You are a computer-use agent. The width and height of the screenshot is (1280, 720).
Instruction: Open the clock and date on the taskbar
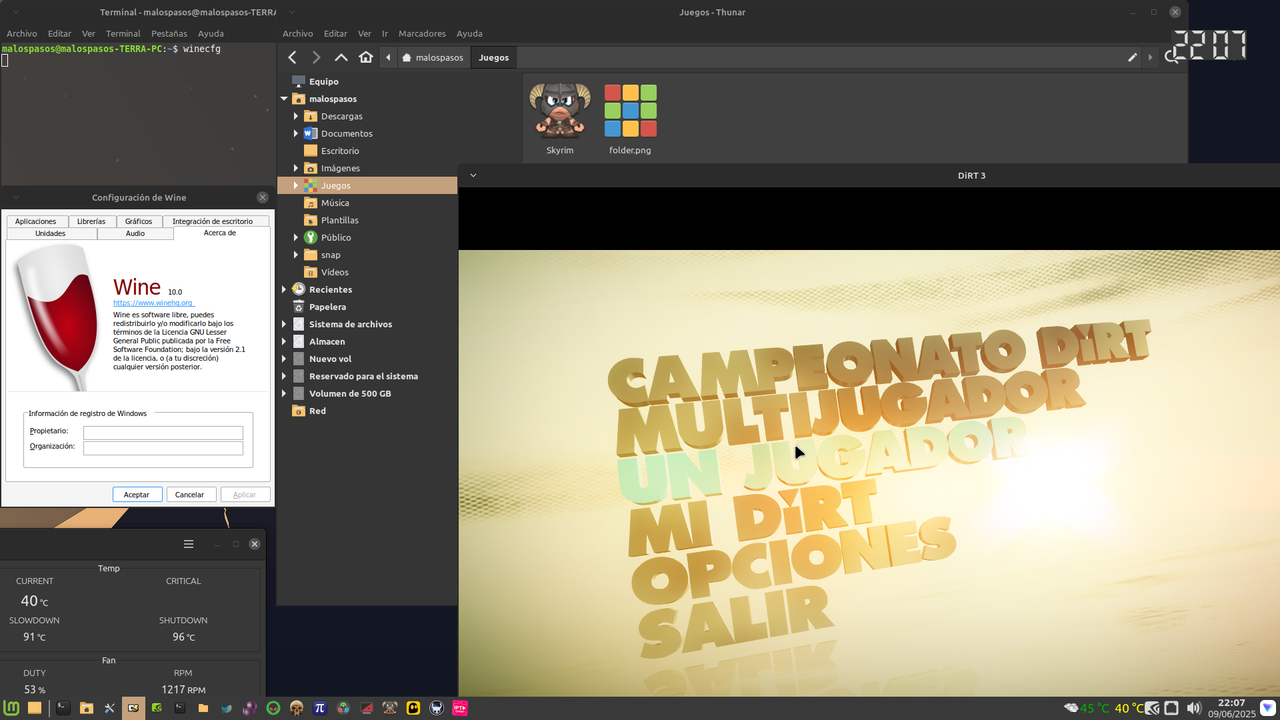coord(1231,708)
